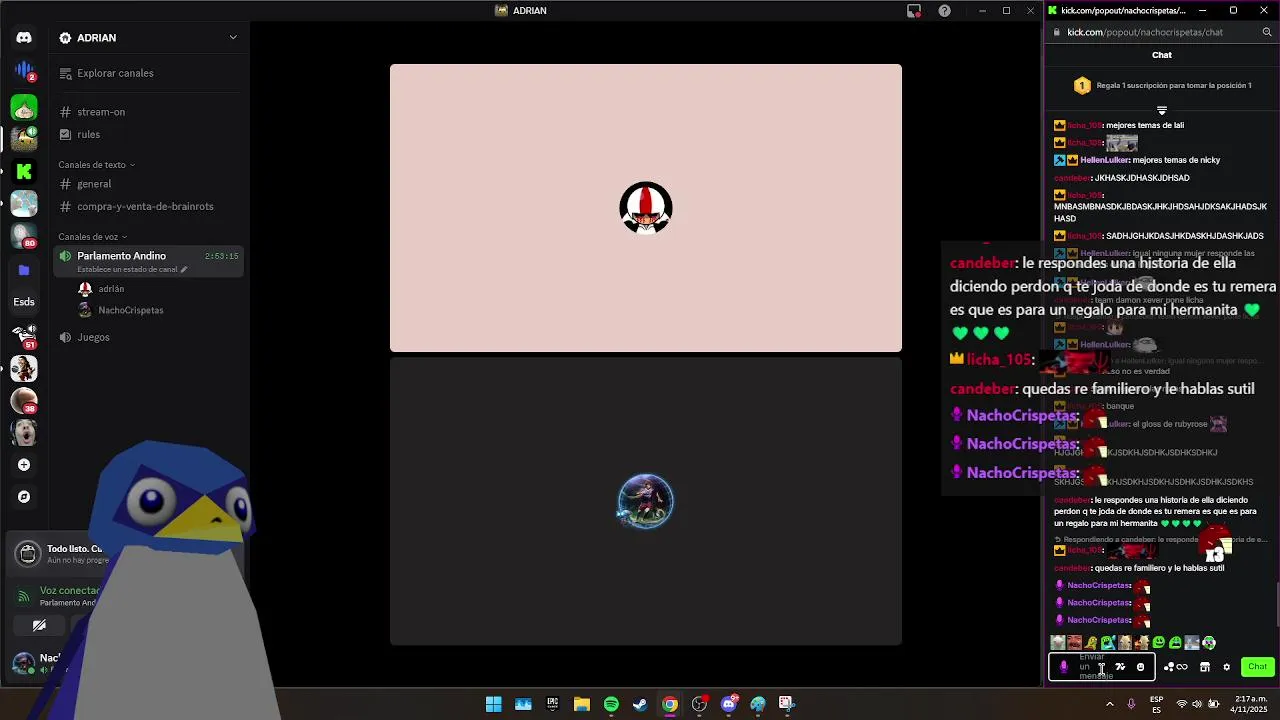This screenshot has width=1280, height=720.
Task: Open the blue server folder icon
Action: [24, 270]
